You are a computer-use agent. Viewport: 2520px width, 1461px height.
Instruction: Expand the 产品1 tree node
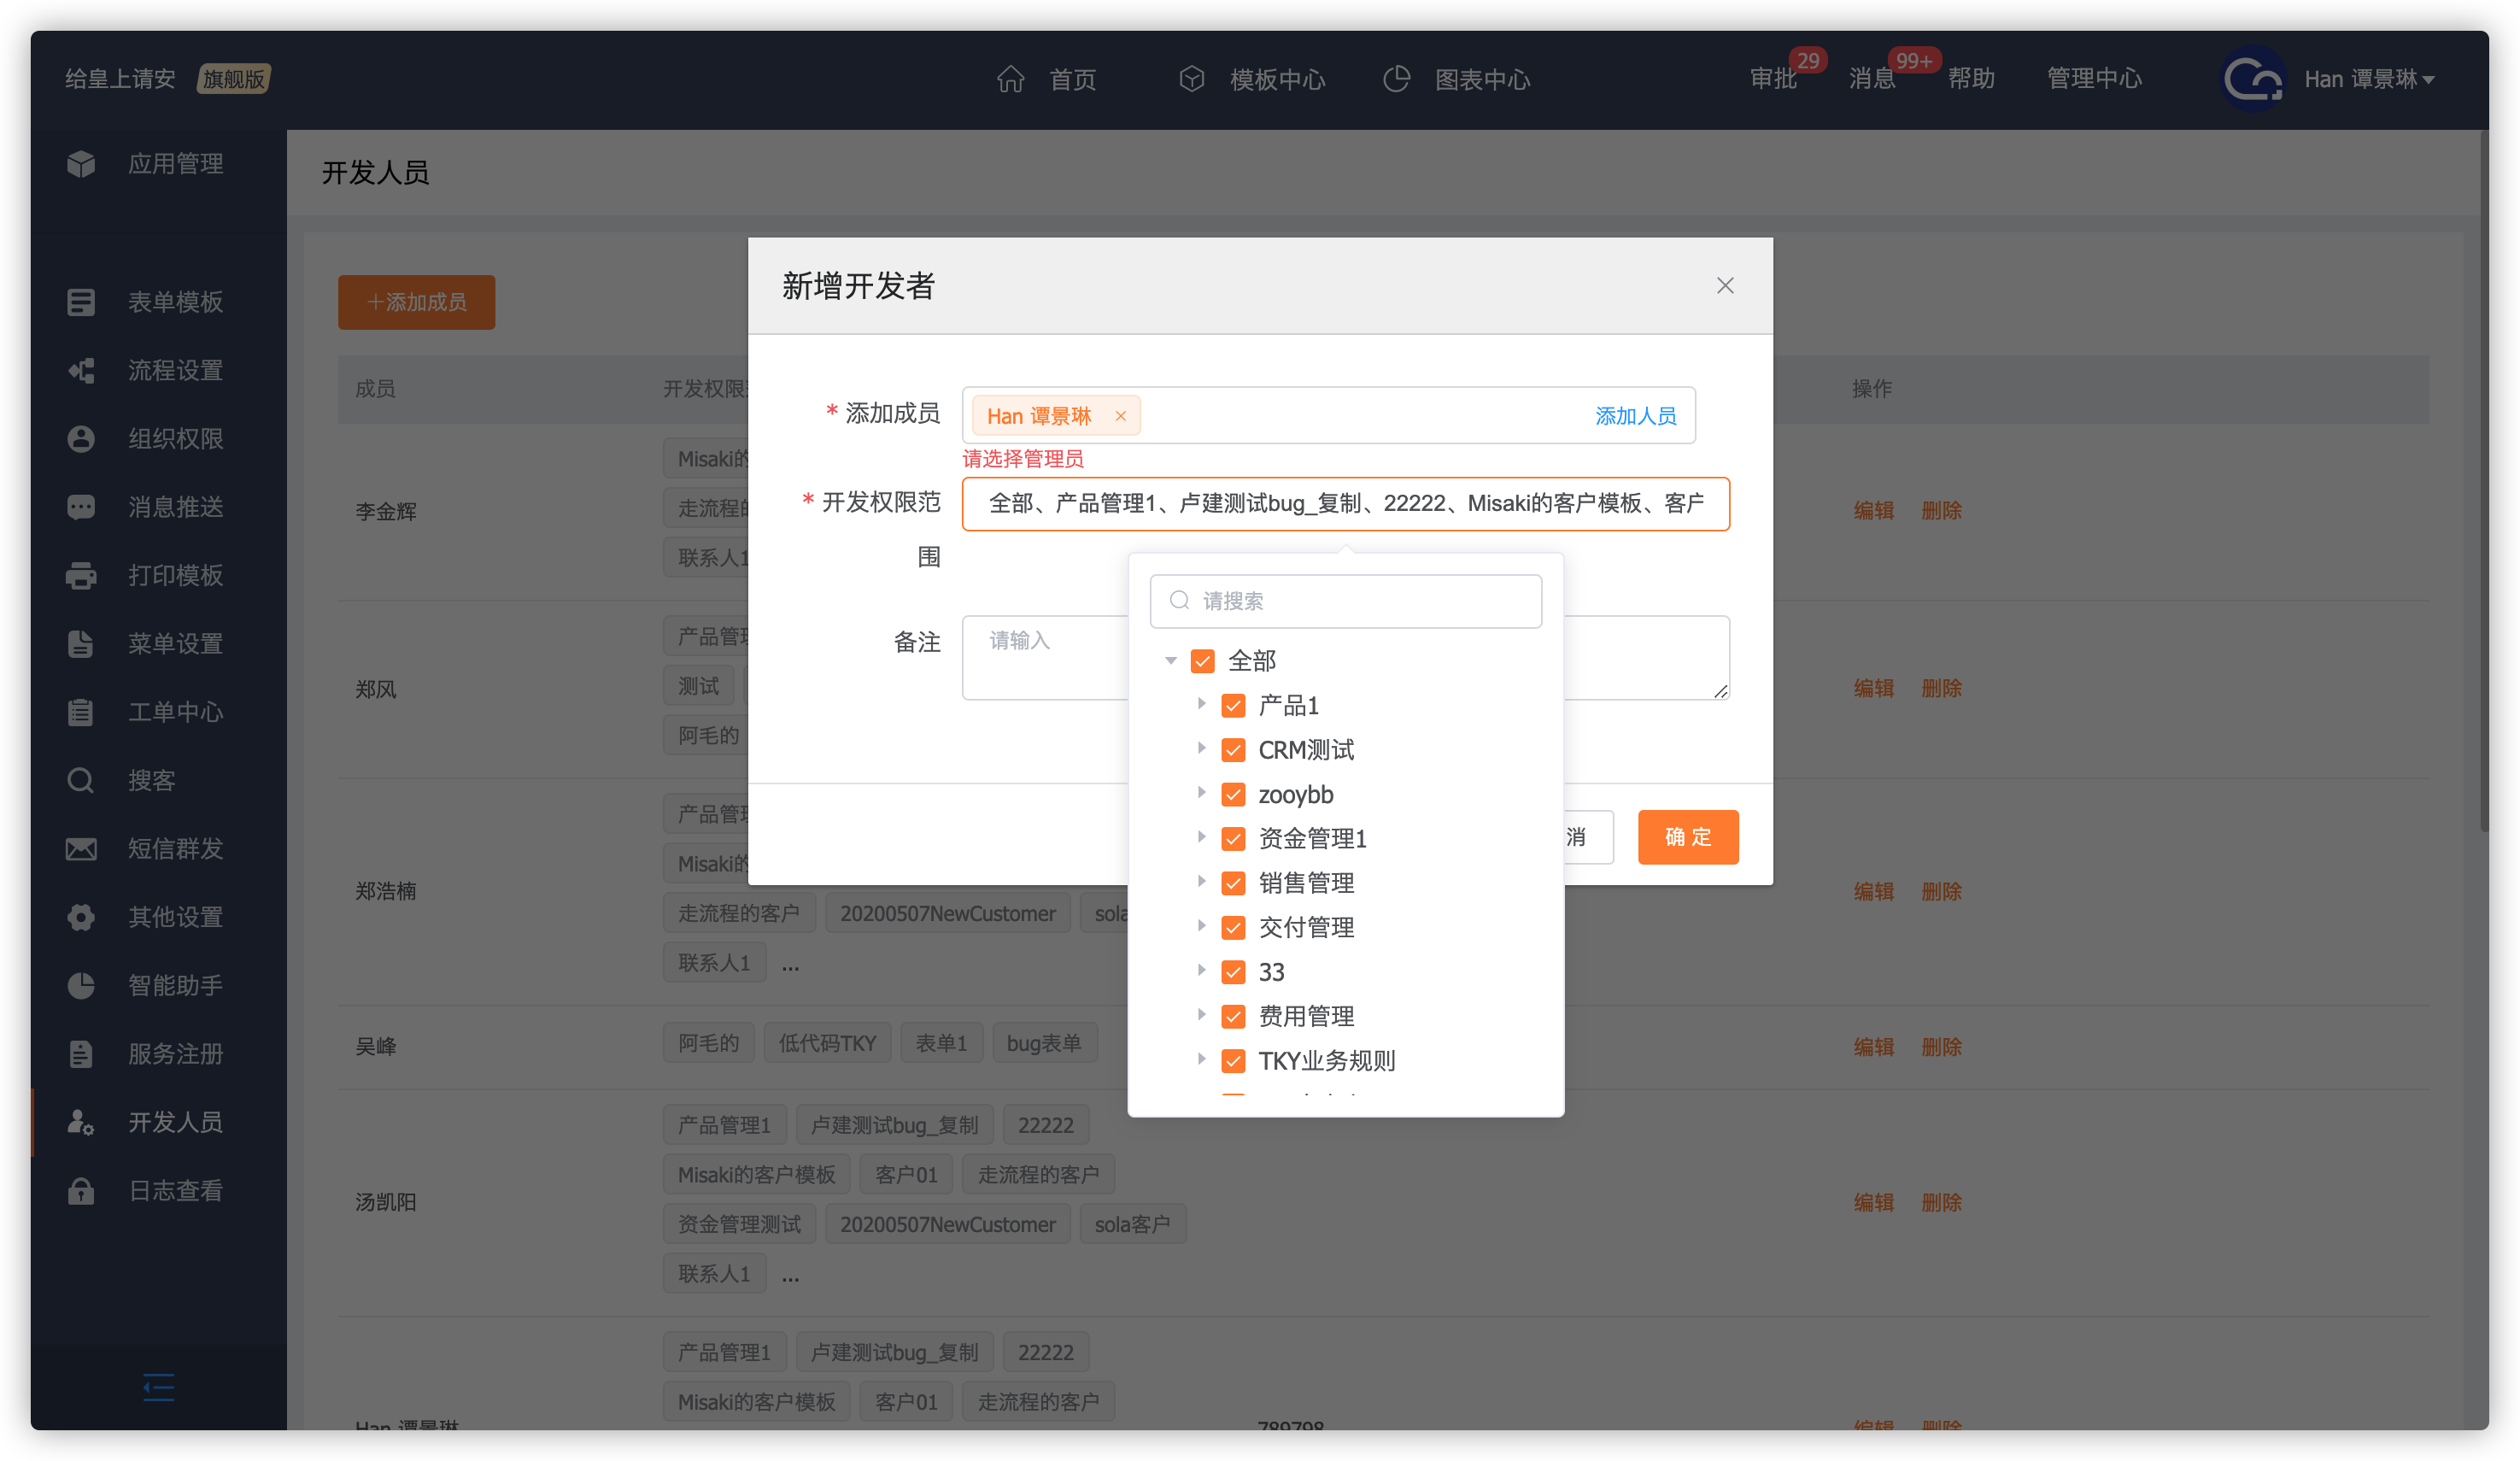1201,704
